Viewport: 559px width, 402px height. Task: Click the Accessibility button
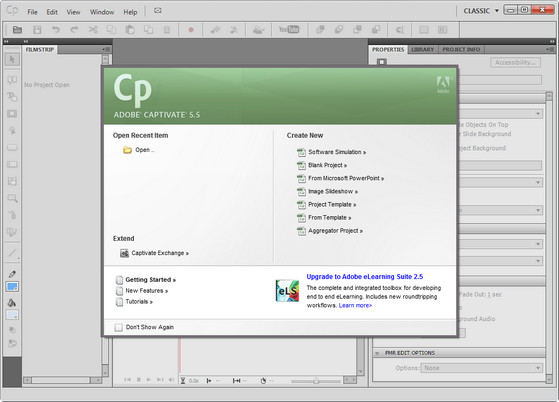[515, 62]
